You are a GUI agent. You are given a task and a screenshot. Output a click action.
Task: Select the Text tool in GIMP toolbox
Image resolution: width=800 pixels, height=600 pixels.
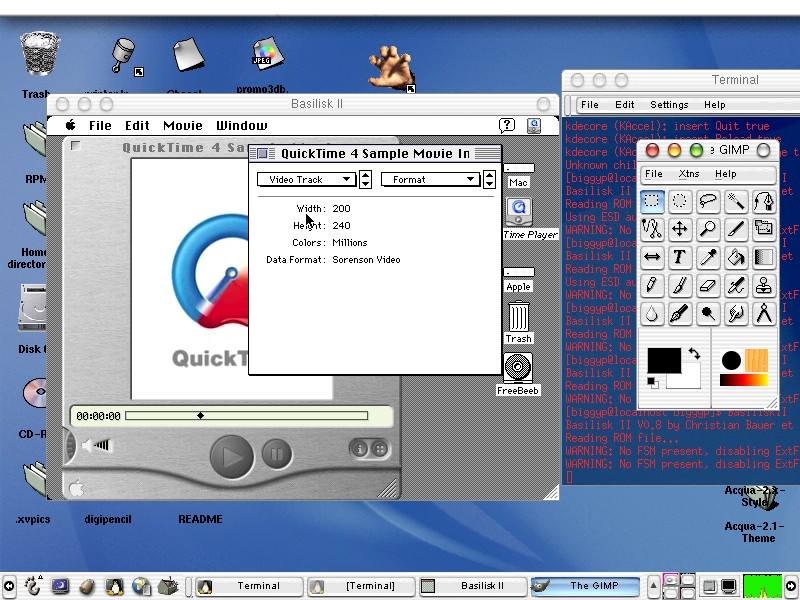[680, 257]
